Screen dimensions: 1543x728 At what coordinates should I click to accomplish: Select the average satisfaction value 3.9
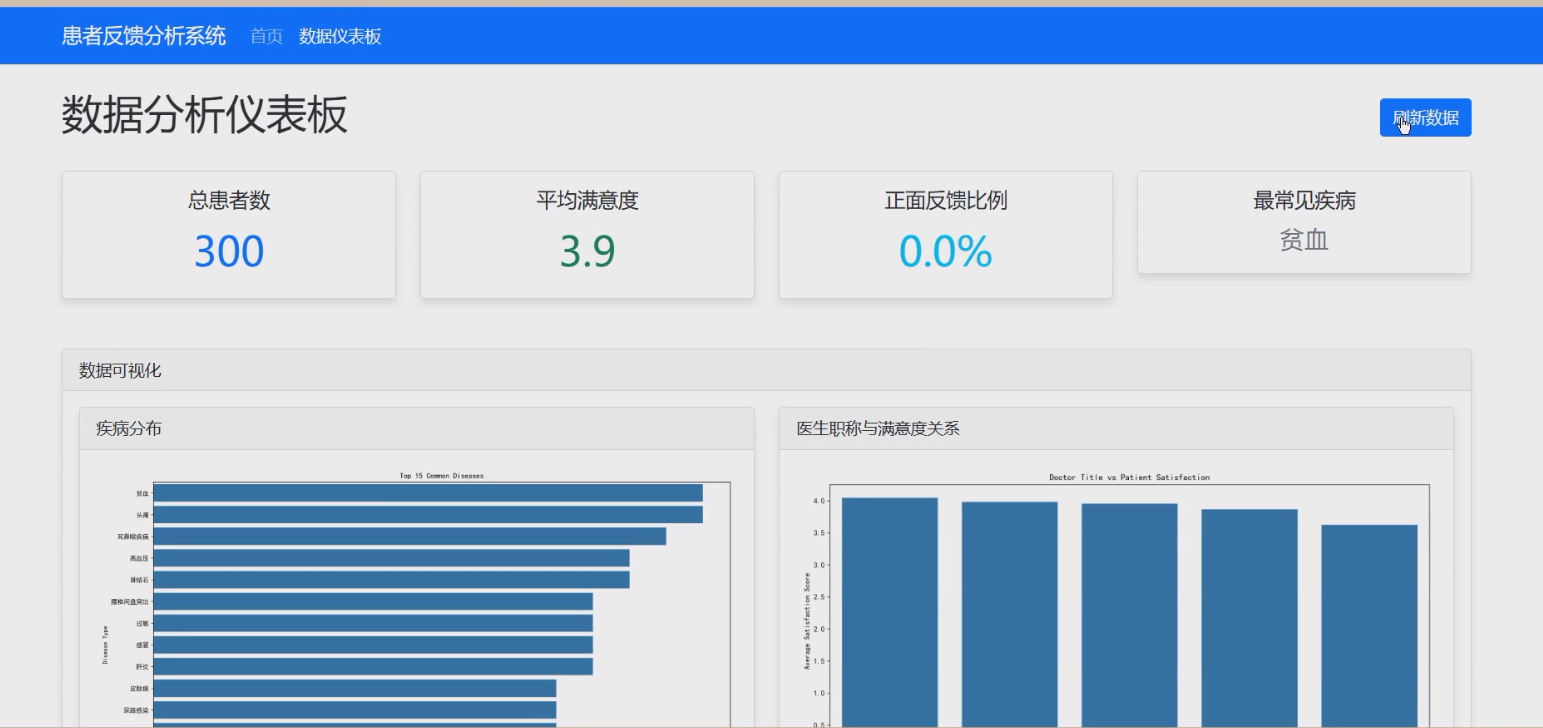pos(587,251)
